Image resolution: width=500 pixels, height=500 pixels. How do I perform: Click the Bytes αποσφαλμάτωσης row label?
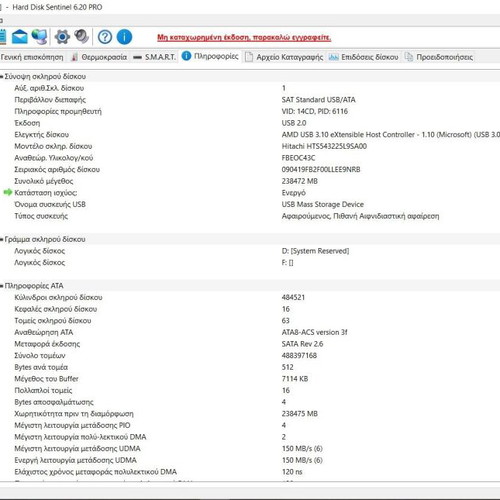[54, 402]
